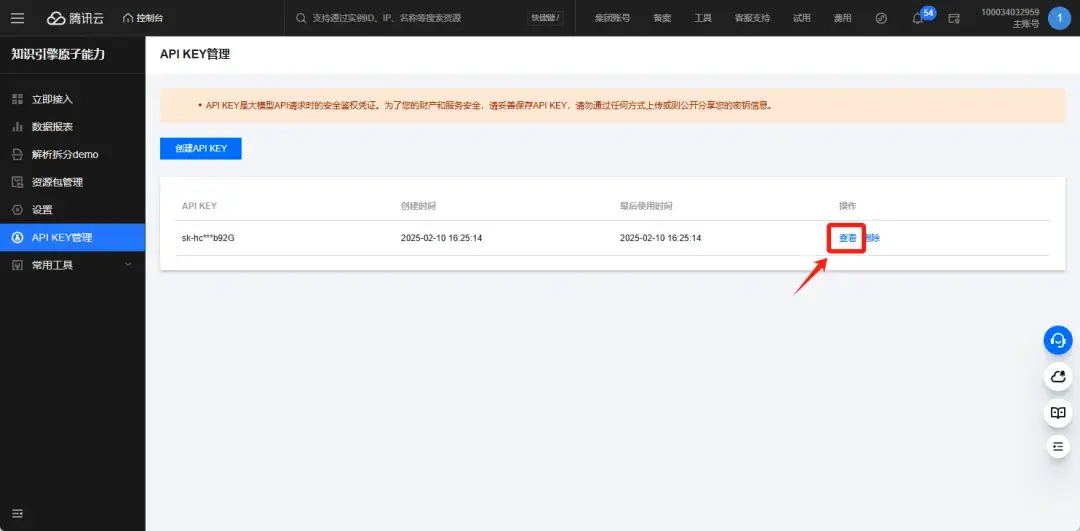1080x531 pixels.
Task: Open 数据报表 in the sidebar
Action: 72,127
